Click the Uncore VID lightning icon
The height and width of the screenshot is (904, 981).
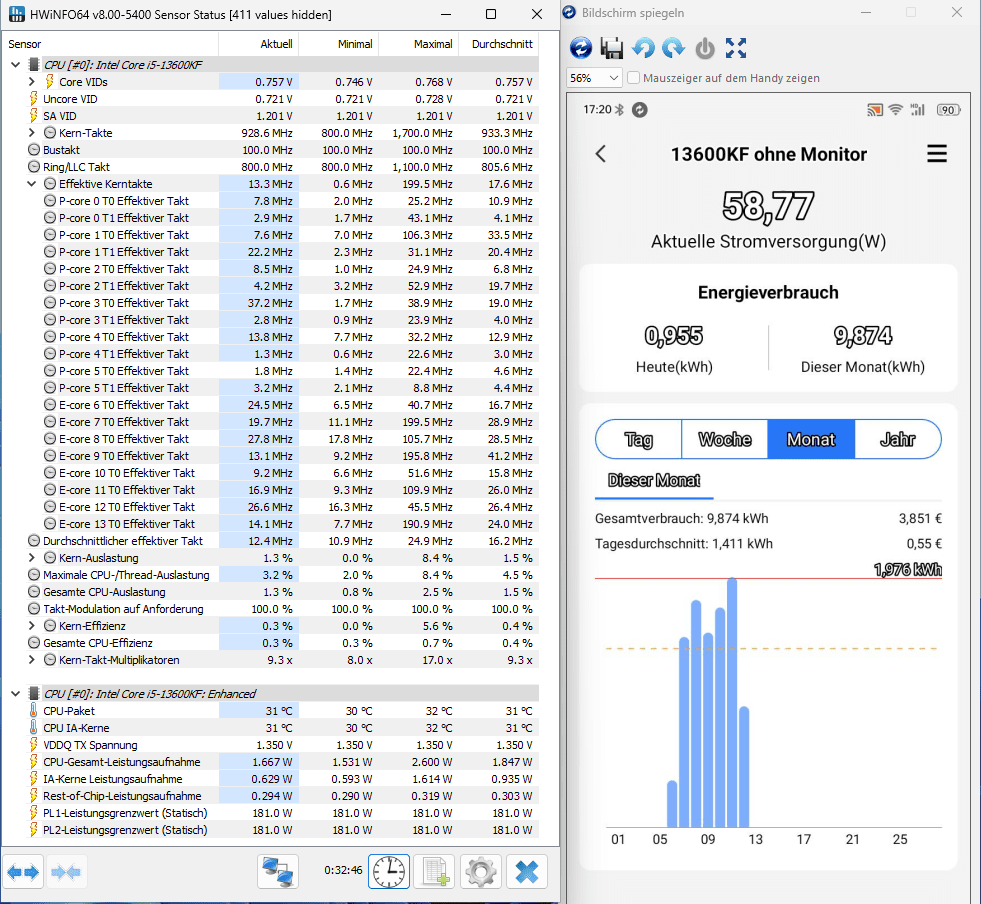pyautogui.click(x=34, y=99)
